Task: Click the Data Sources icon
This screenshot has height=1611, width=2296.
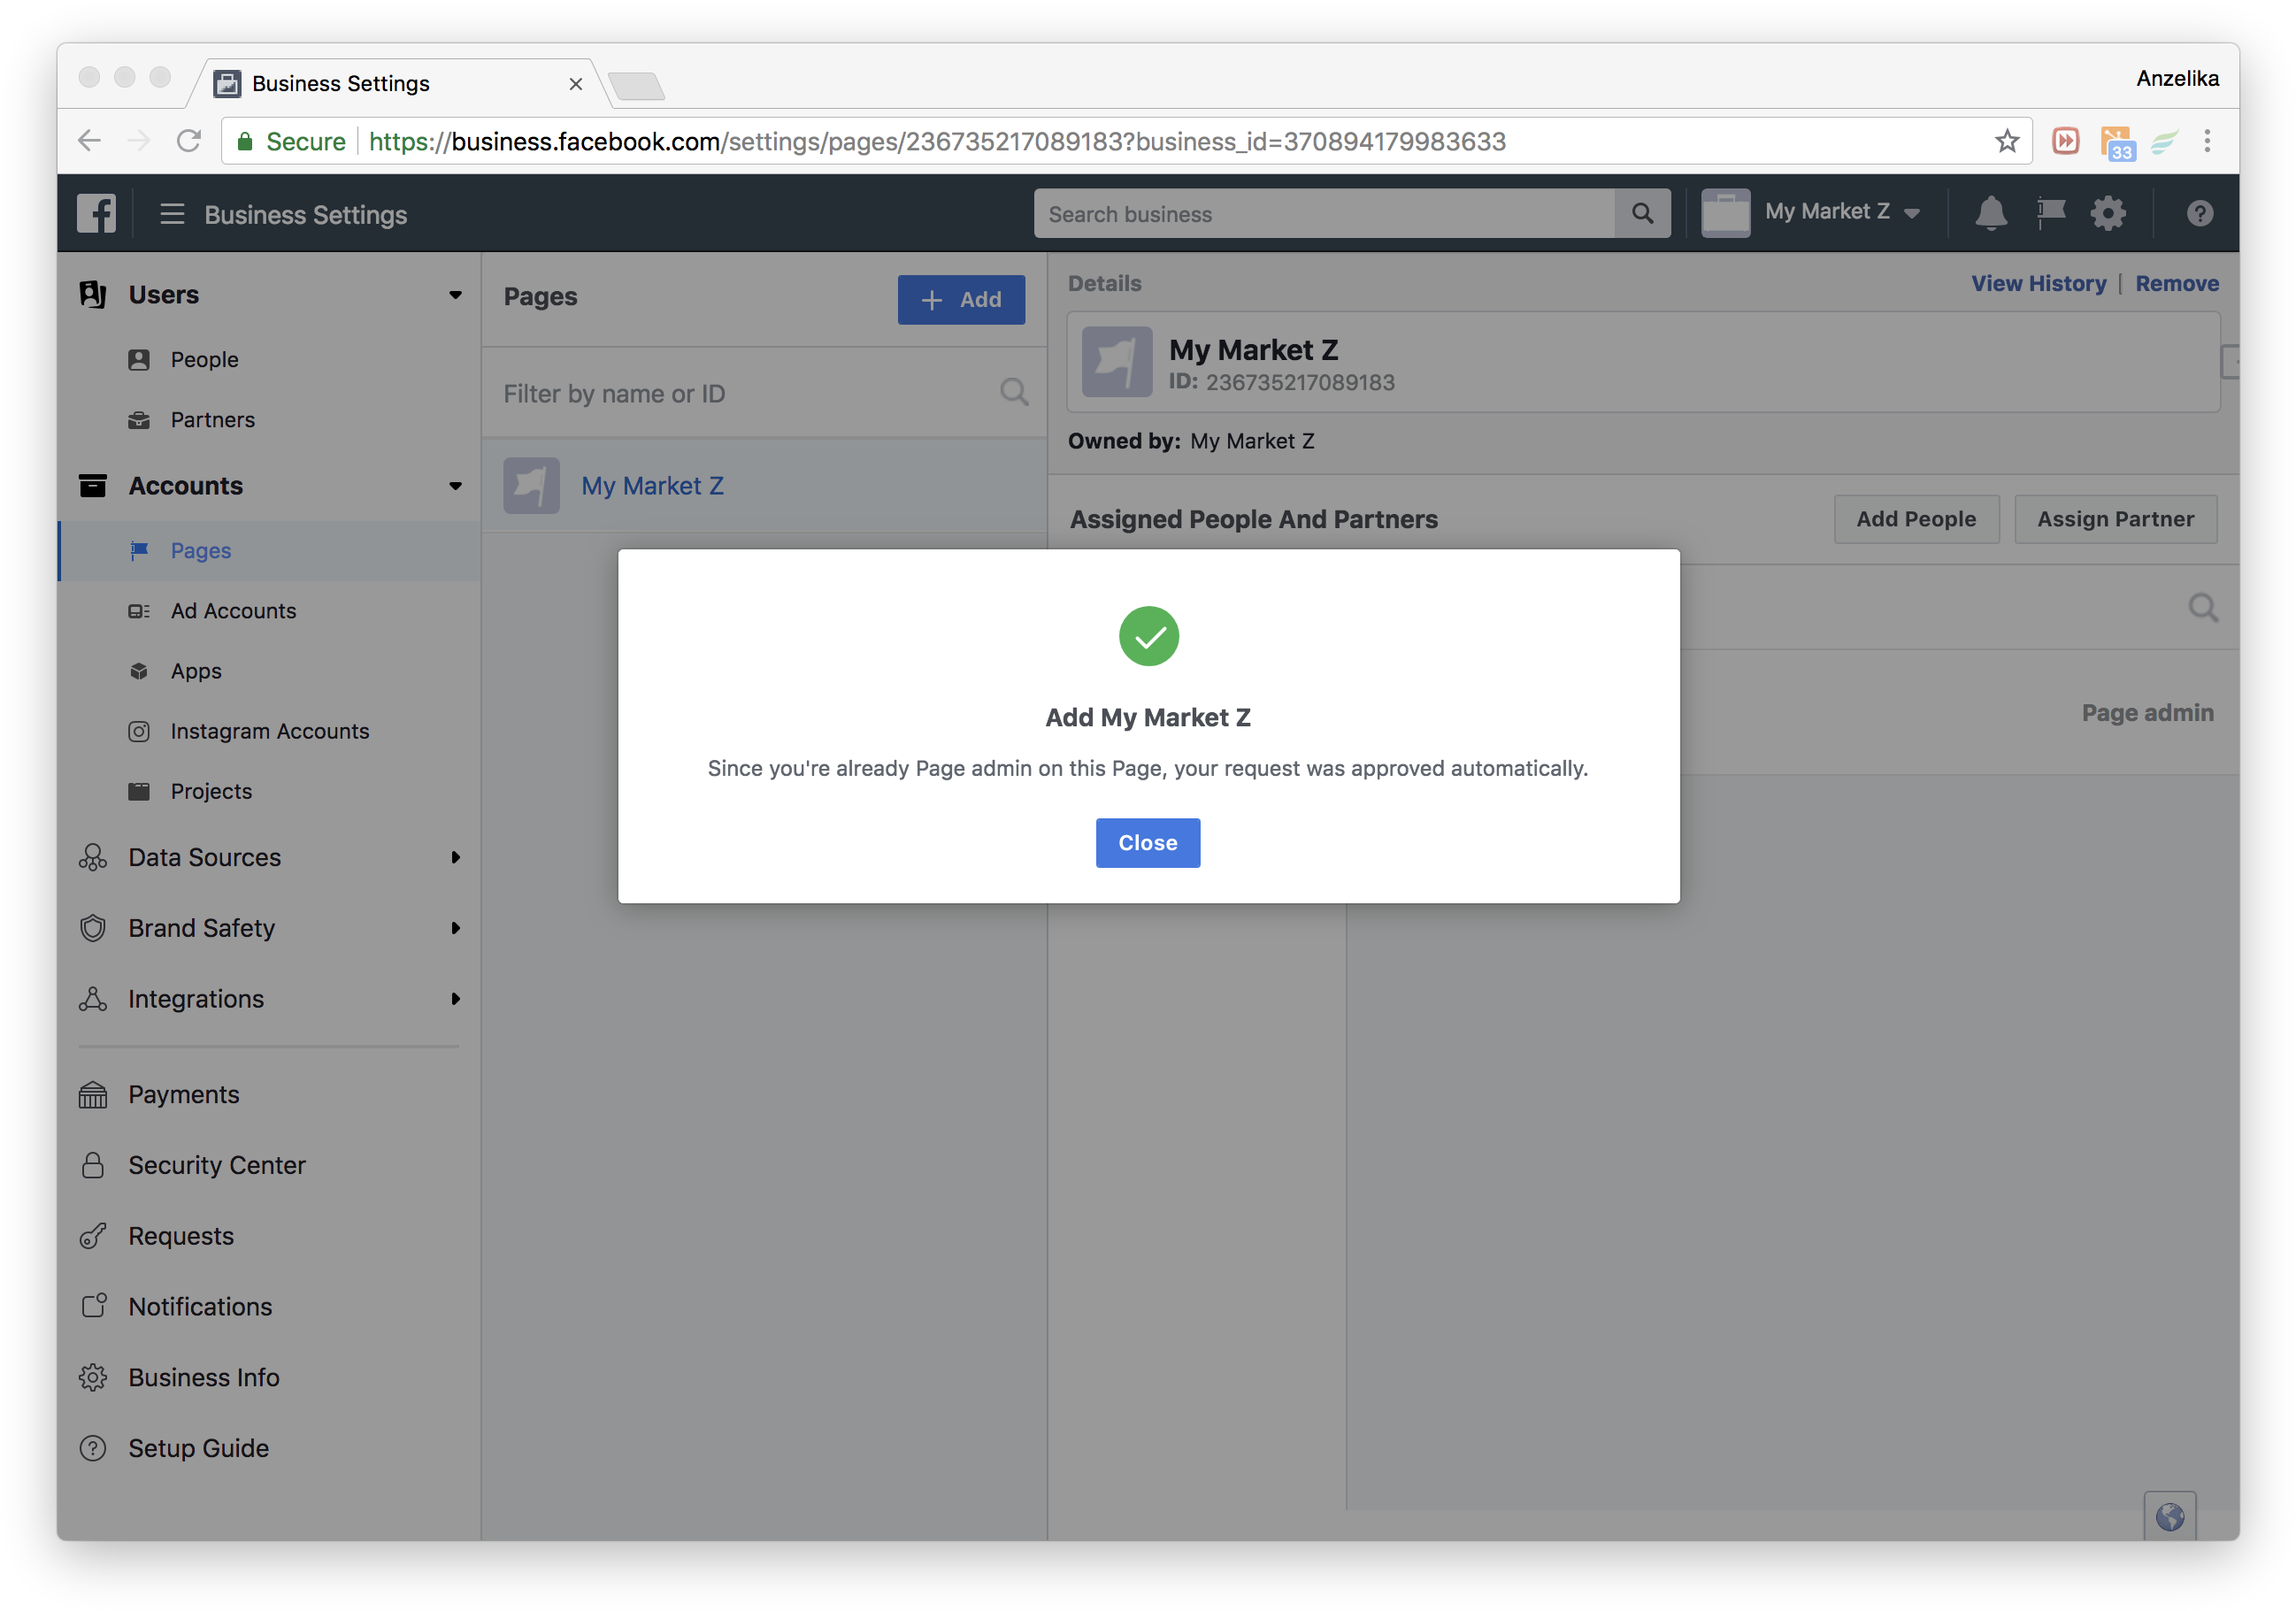Action: tap(93, 857)
